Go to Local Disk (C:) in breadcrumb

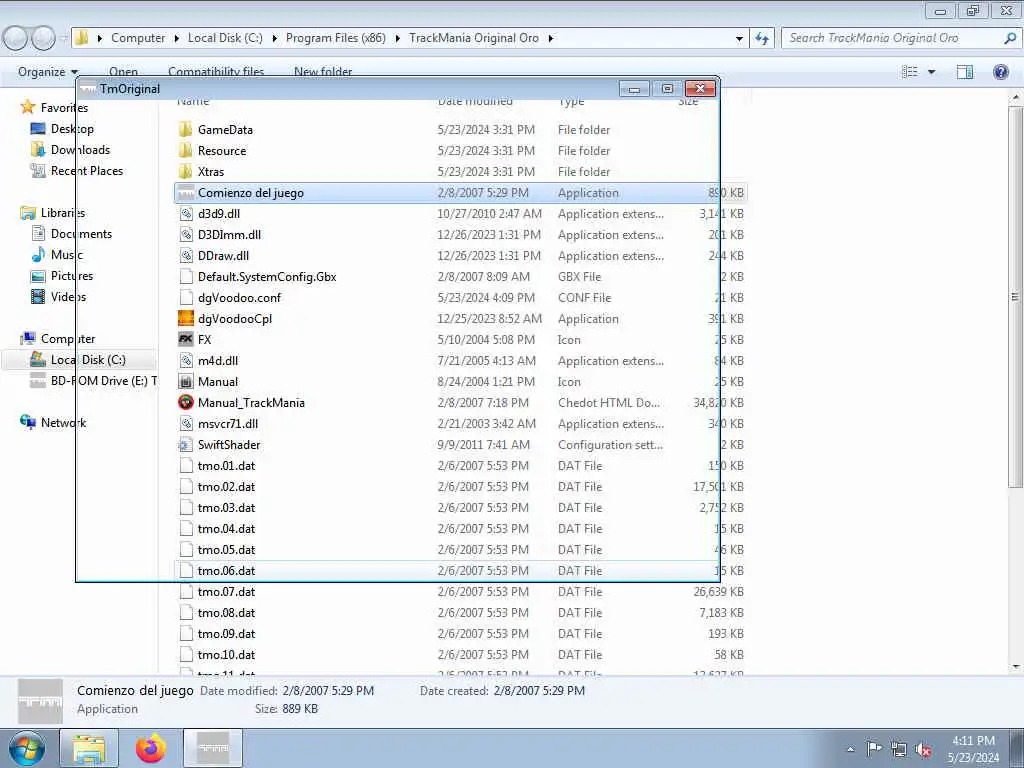click(225, 38)
